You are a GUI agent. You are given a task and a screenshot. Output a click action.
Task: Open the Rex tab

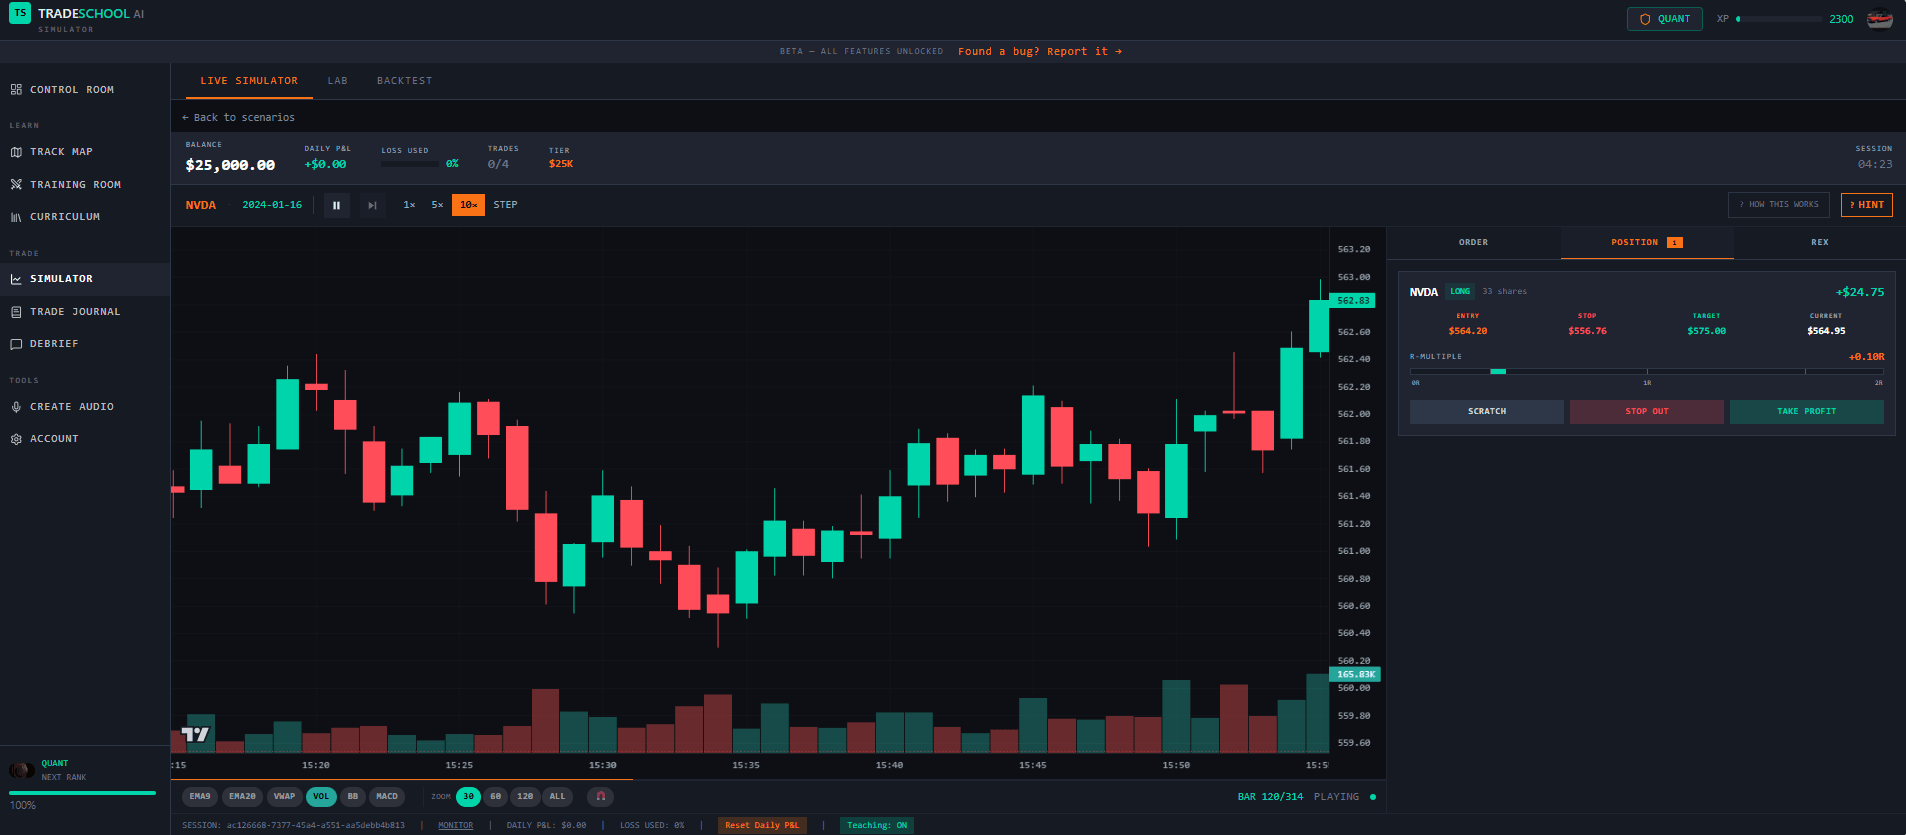click(x=1820, y=243)
